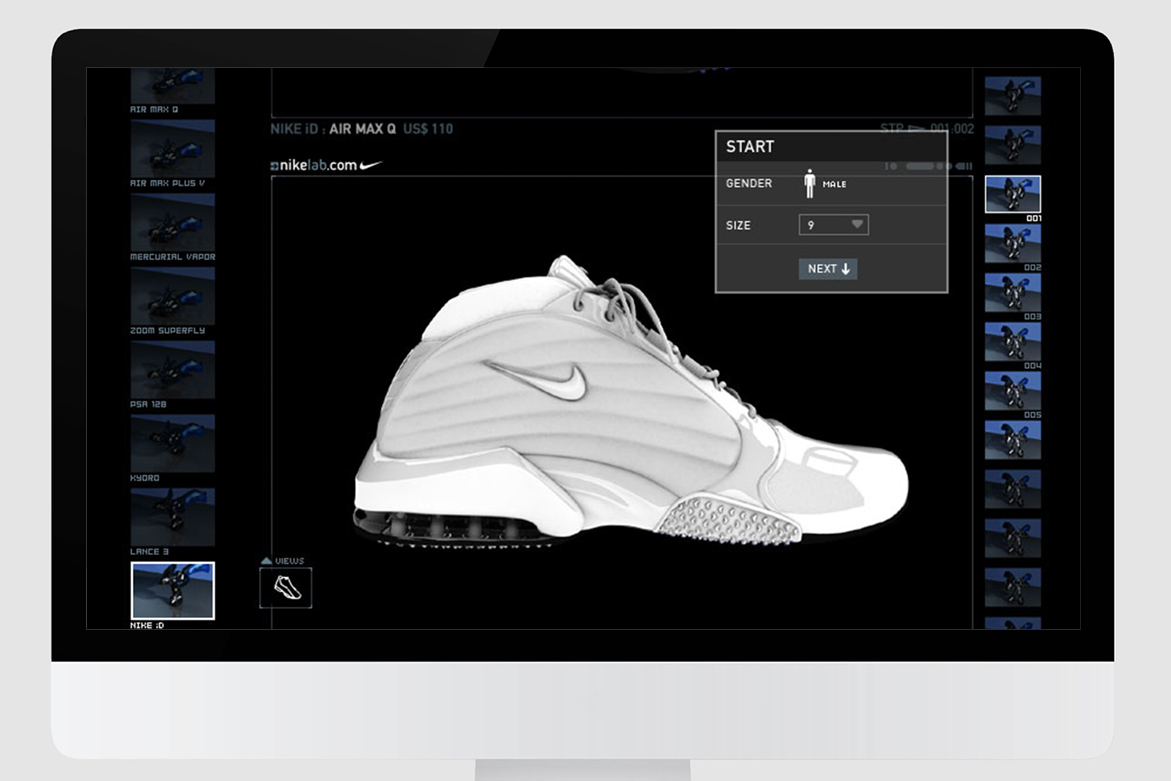The height and width of the screenshot is (781, 1171).
Task: Choose design thumbnail 003
Action: tap(1013, 293)
